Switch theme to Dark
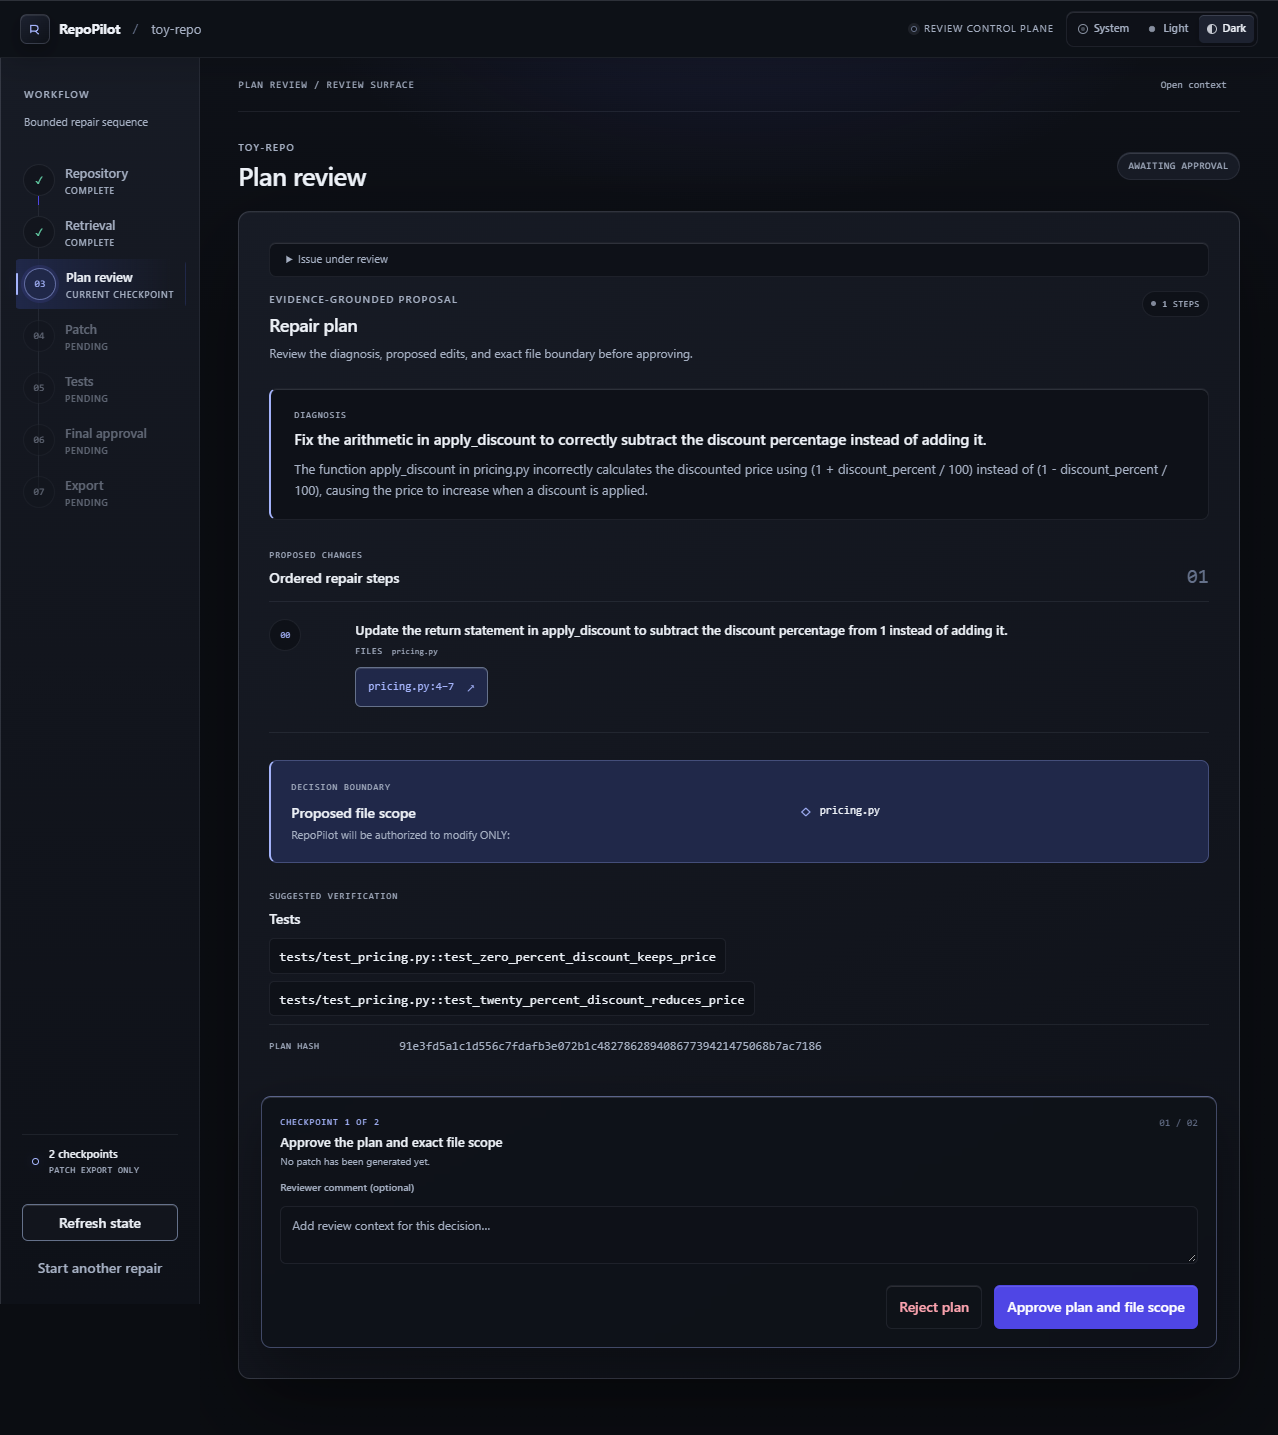Screen dimensions: 1278x1435 pos(1226,29)
